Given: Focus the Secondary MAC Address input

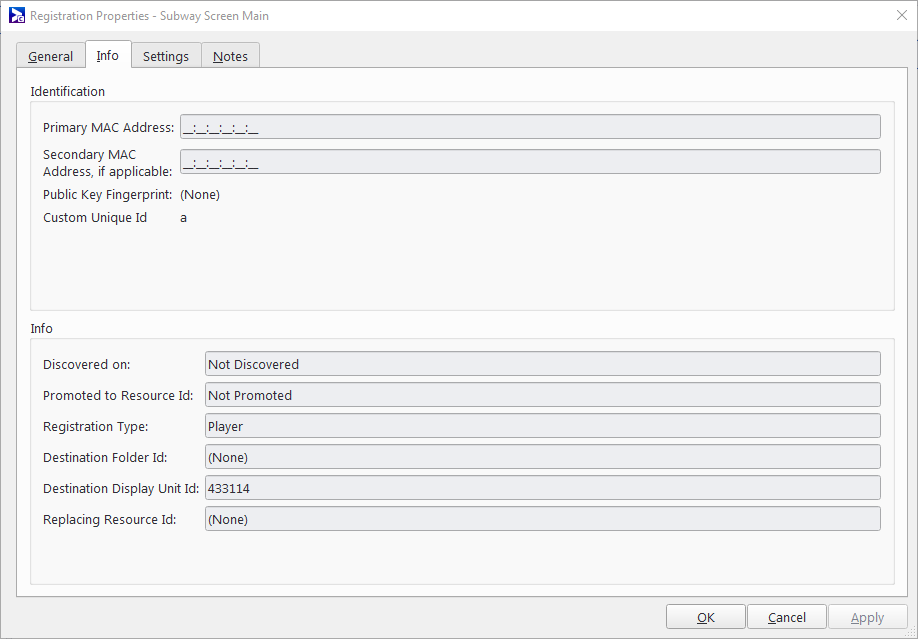Looking at the screenshot, I should point(530,163).
